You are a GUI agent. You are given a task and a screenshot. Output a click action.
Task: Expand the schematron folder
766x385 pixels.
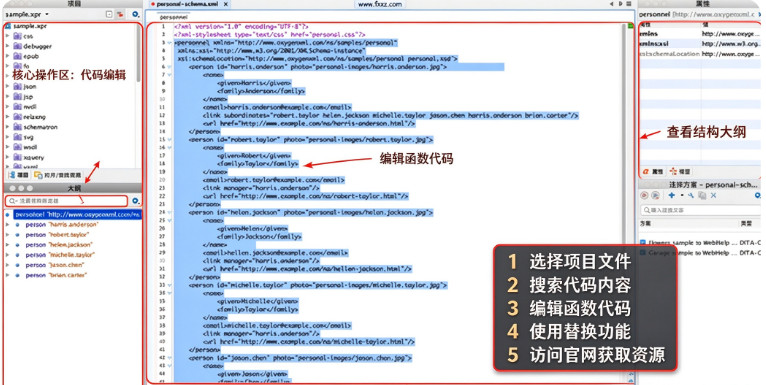click(x=7, y=127)
